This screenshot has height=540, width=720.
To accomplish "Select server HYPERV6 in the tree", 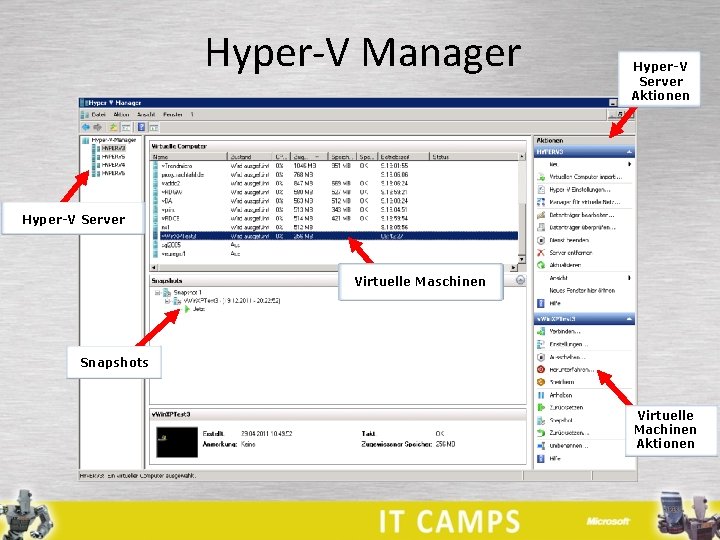I will click(113, 173).
